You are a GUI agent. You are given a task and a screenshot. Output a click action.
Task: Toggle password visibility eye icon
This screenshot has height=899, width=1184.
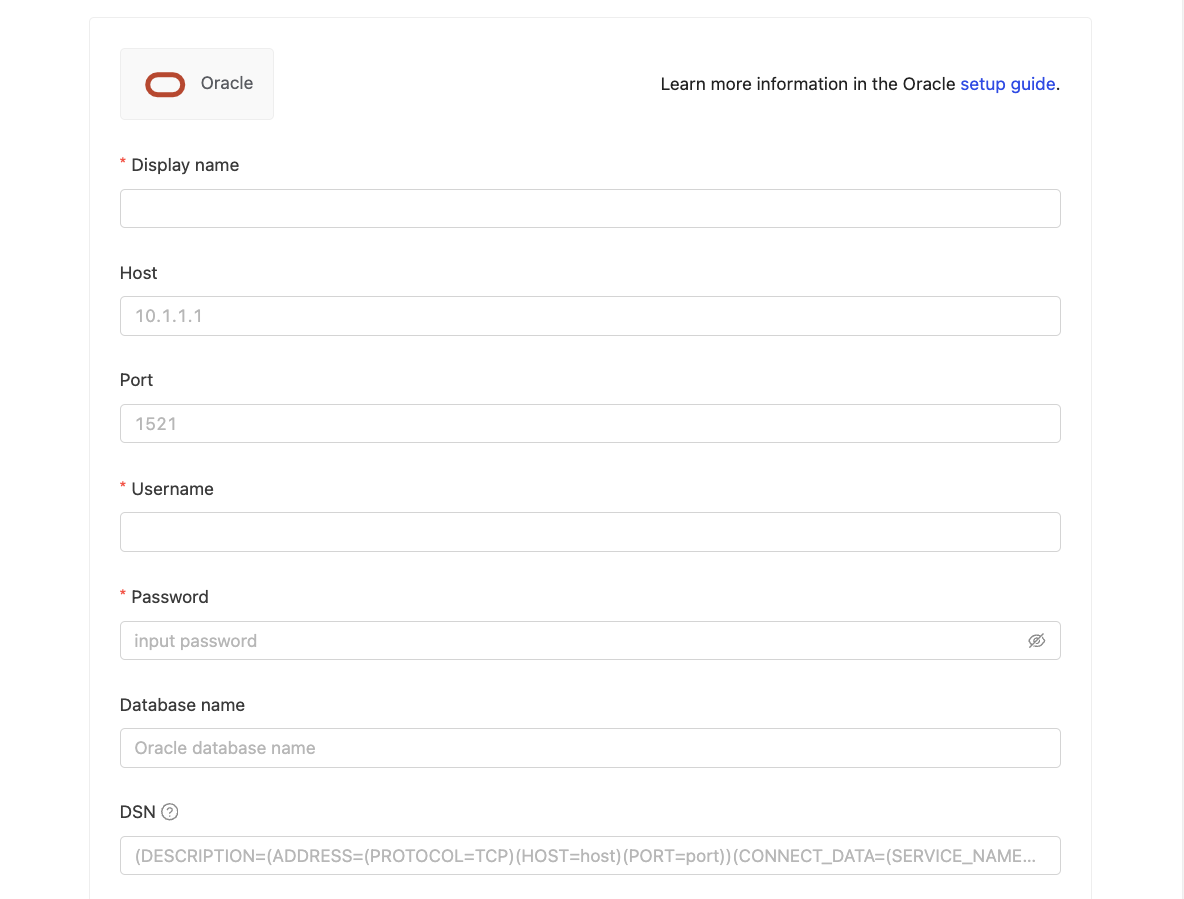point(1036,641)
